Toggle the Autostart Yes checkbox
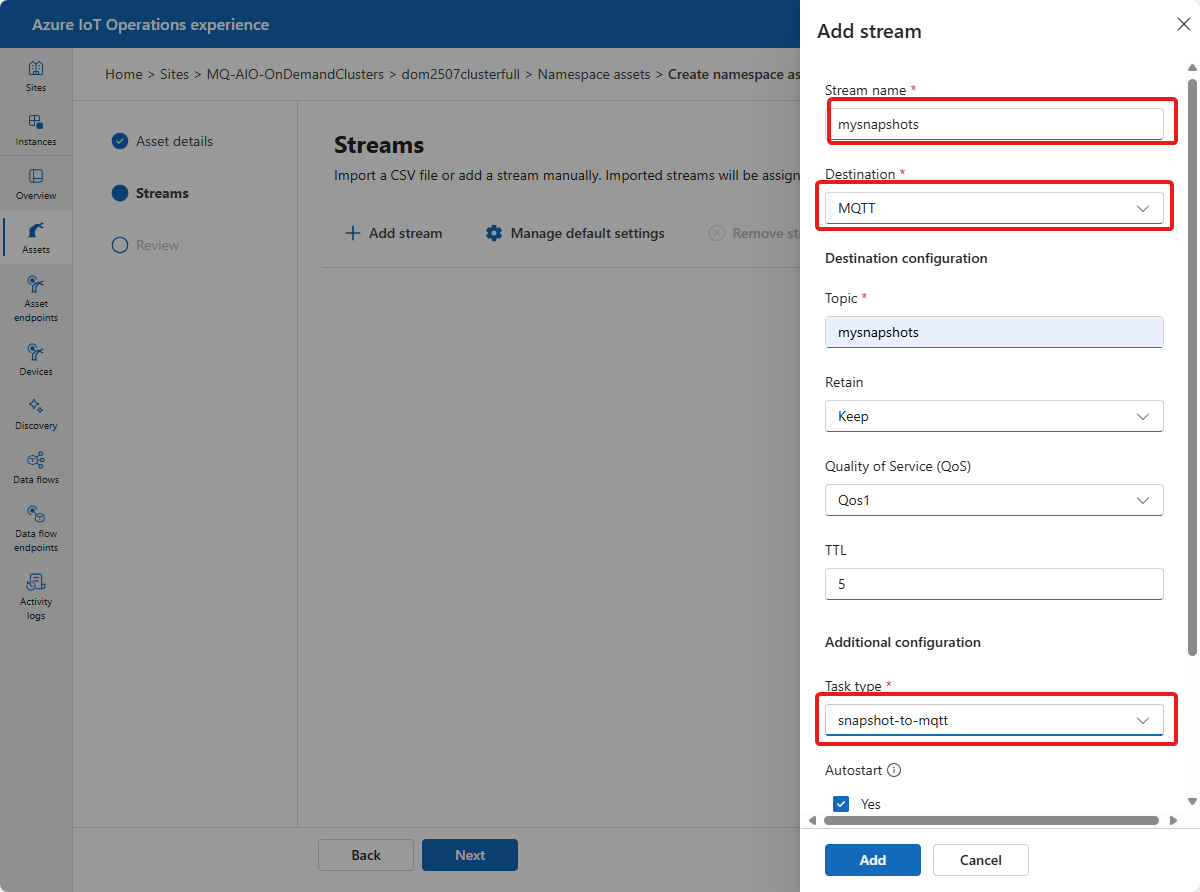 841,804
